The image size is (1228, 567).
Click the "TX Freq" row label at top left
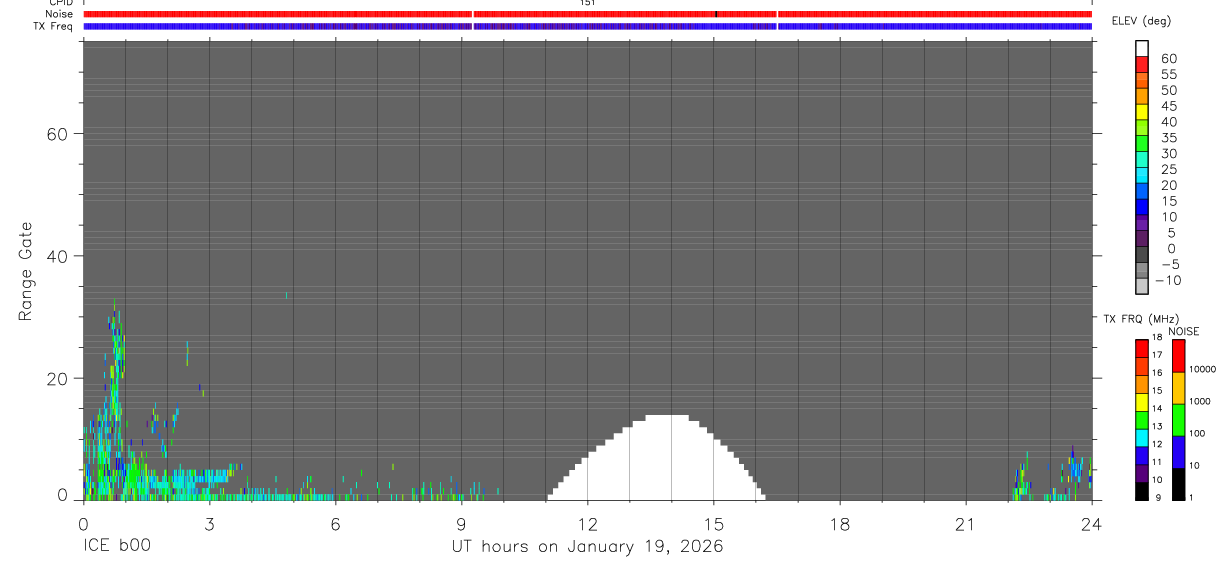click(x=54, y=26)
